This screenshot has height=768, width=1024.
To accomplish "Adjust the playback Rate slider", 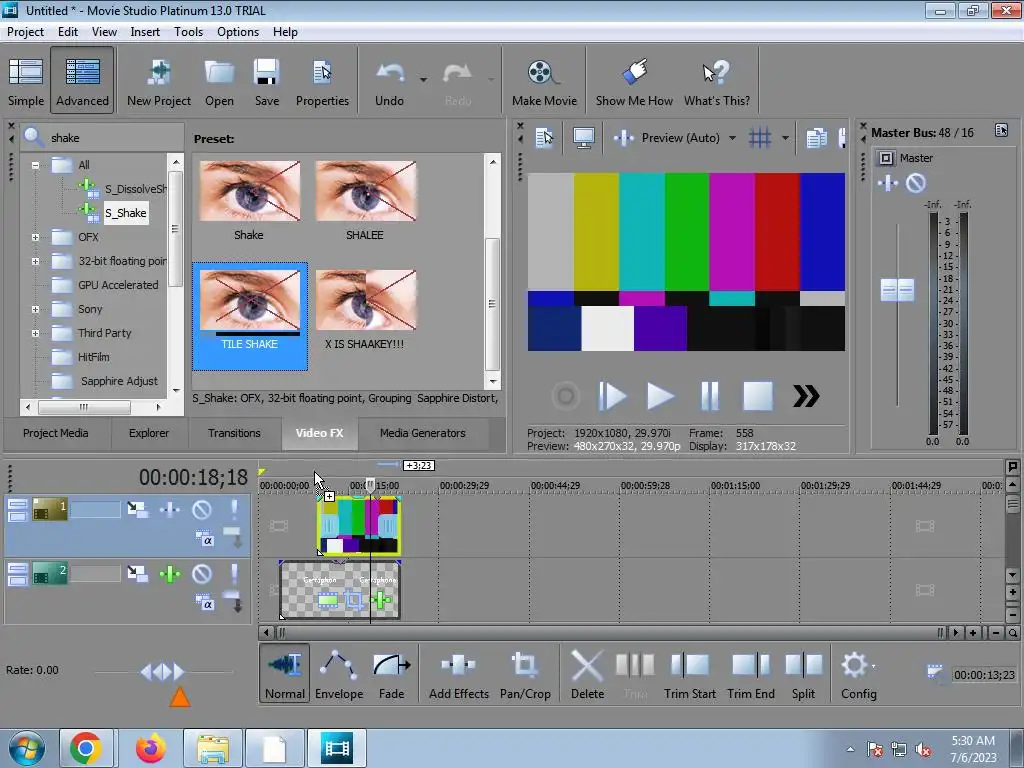I will (x=163, y=671).
